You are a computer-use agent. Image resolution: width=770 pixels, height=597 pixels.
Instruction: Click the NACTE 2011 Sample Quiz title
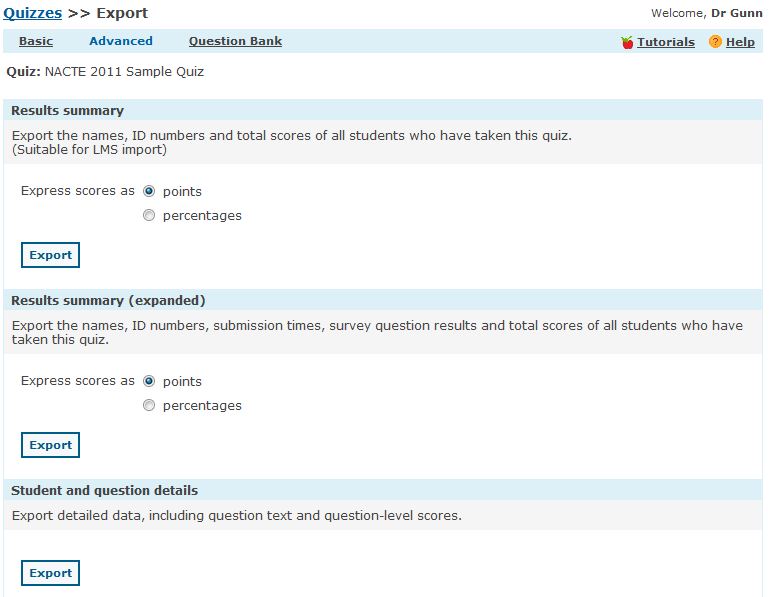click(x=124, y=72)
